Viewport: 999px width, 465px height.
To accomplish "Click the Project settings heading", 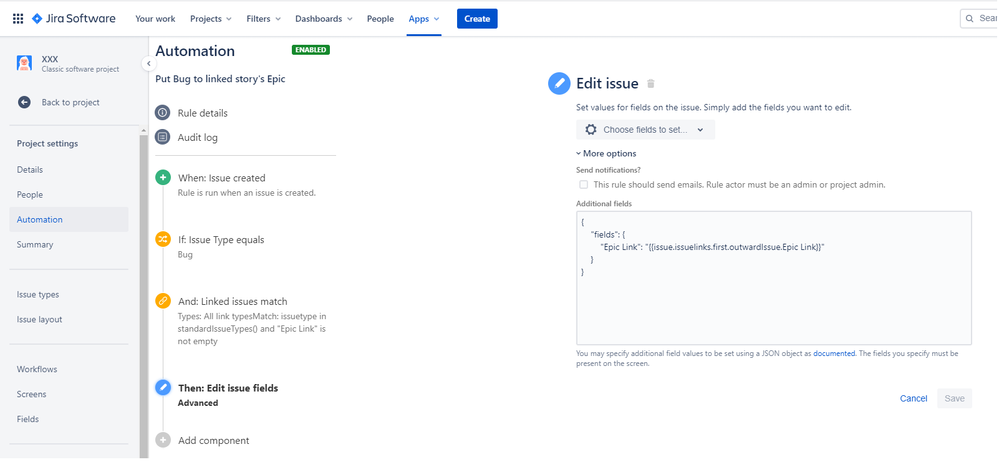I will tap(47, 143).
